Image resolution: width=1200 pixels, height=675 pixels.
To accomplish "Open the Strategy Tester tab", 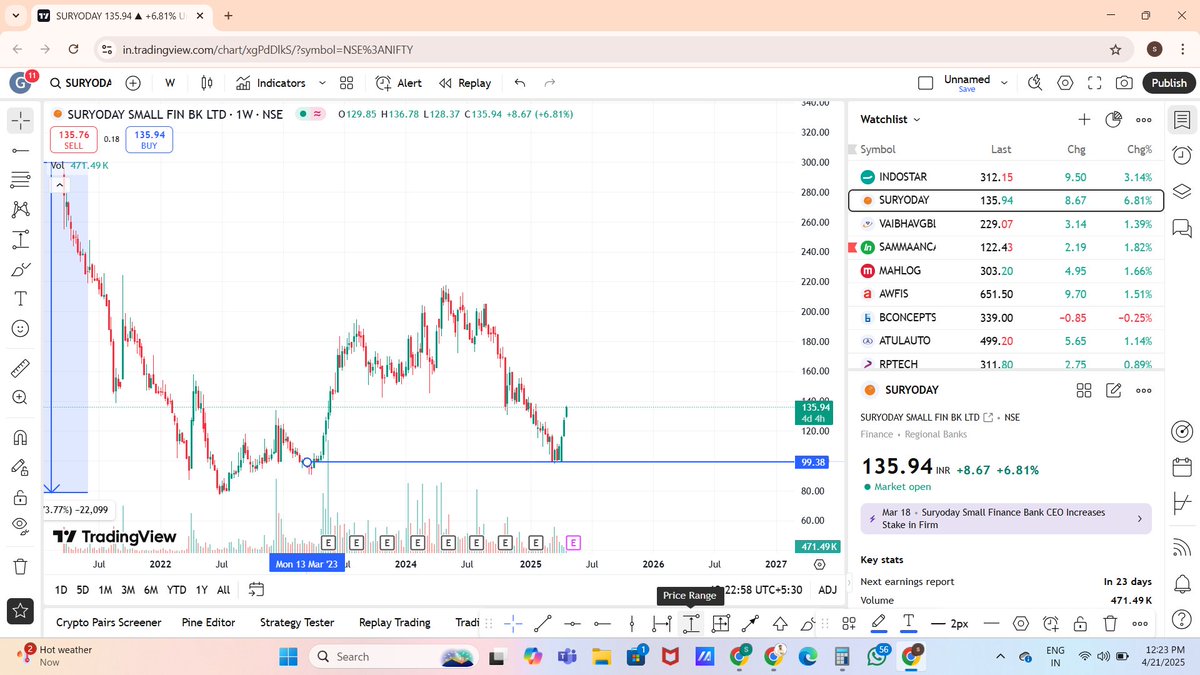I will (297, 622).
